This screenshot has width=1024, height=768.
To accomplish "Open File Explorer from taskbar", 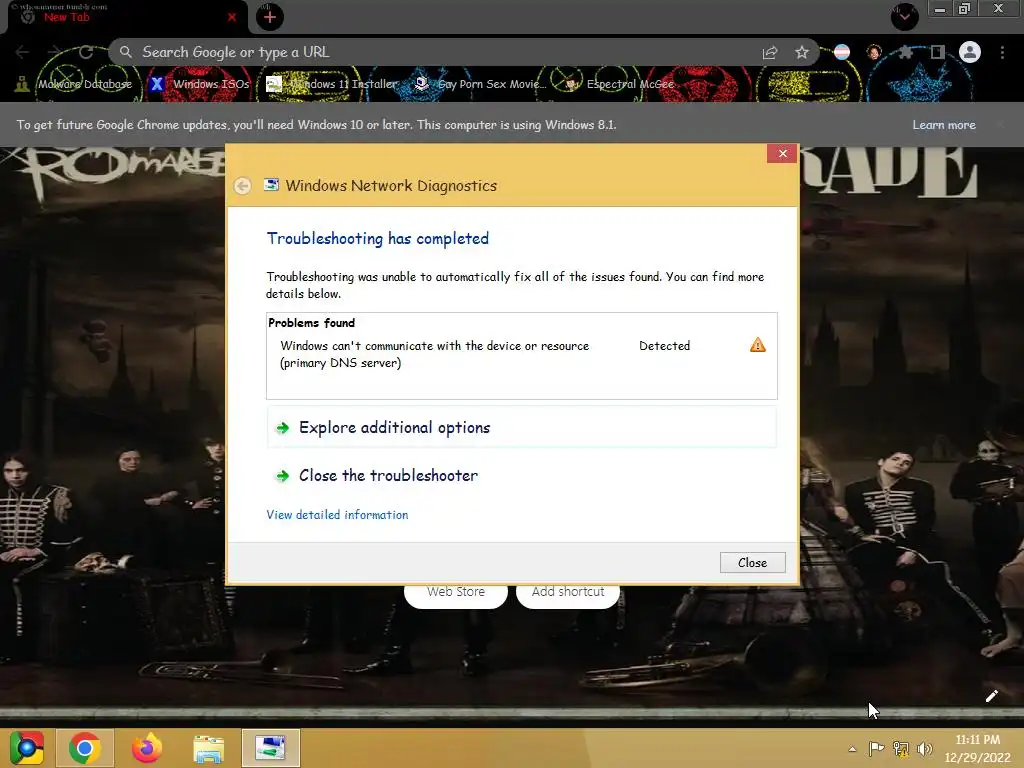I will [208, 748].
